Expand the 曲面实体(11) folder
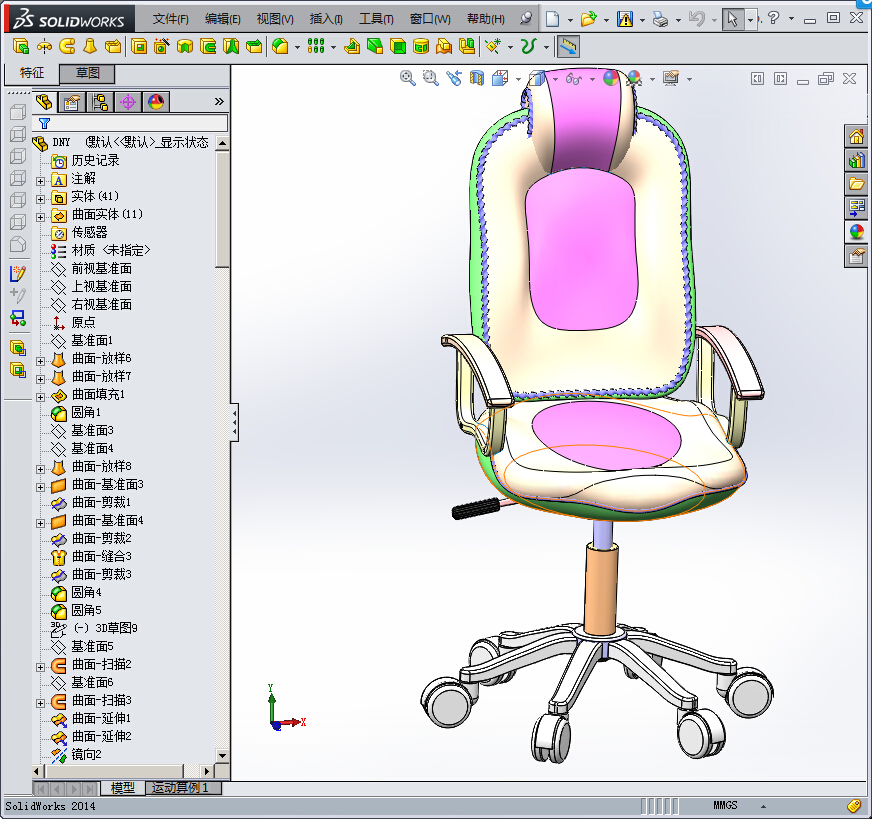872x819 pixels. coord(41,217)
